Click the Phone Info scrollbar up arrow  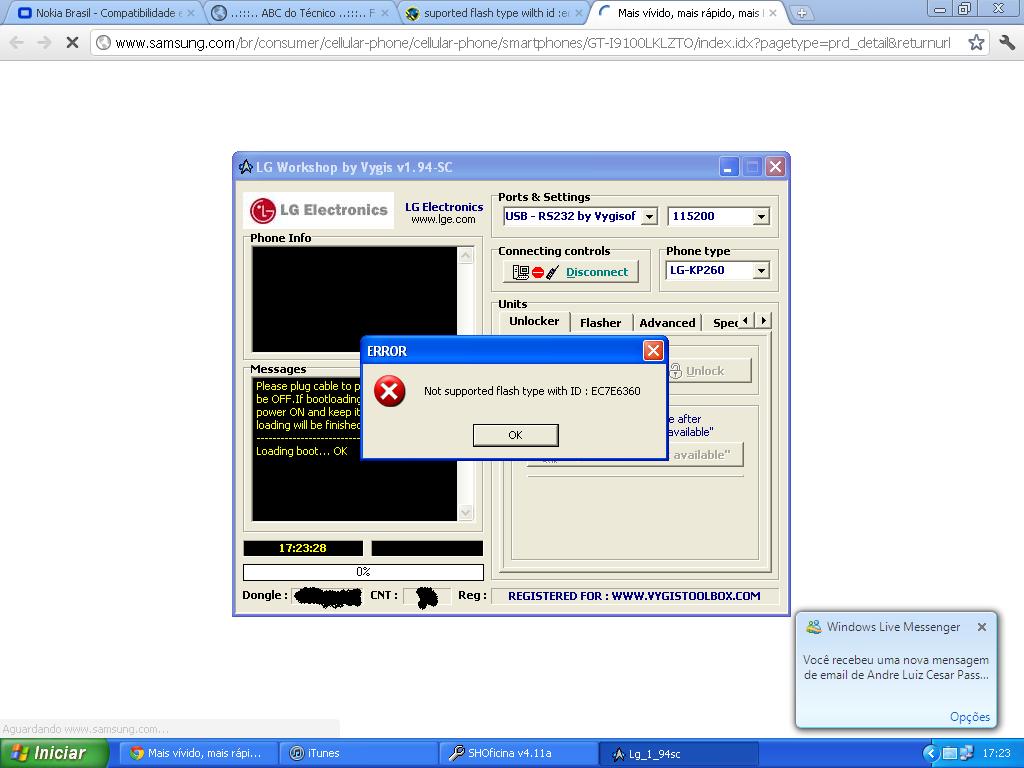466,255
